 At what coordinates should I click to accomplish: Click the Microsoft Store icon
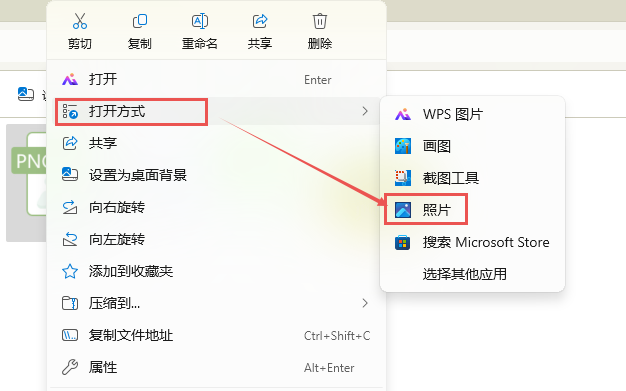click(403, 242)
